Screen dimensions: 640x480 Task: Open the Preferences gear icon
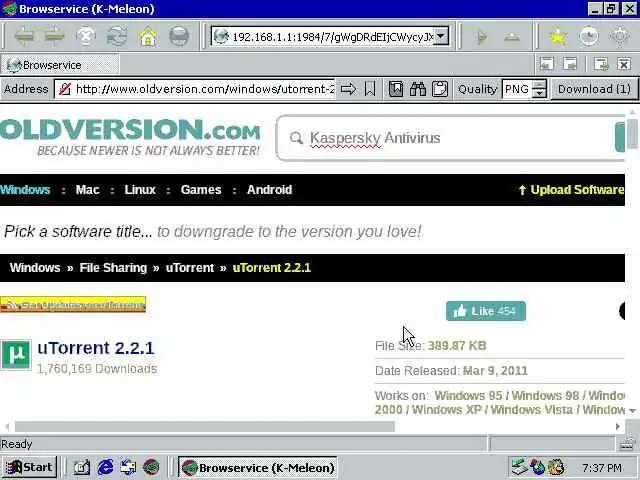pos(620,37)
